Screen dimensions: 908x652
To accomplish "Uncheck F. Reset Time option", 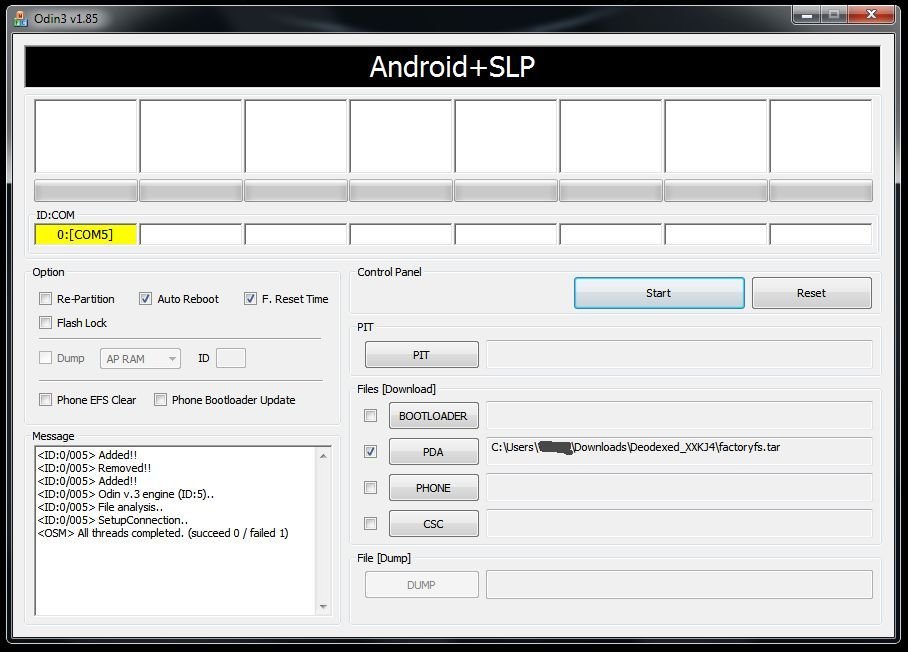I will 250,299.
